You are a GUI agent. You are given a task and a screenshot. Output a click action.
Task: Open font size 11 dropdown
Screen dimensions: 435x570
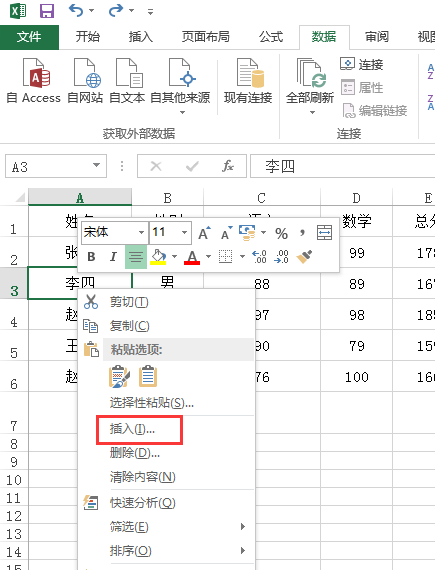[x=185, y=232]
